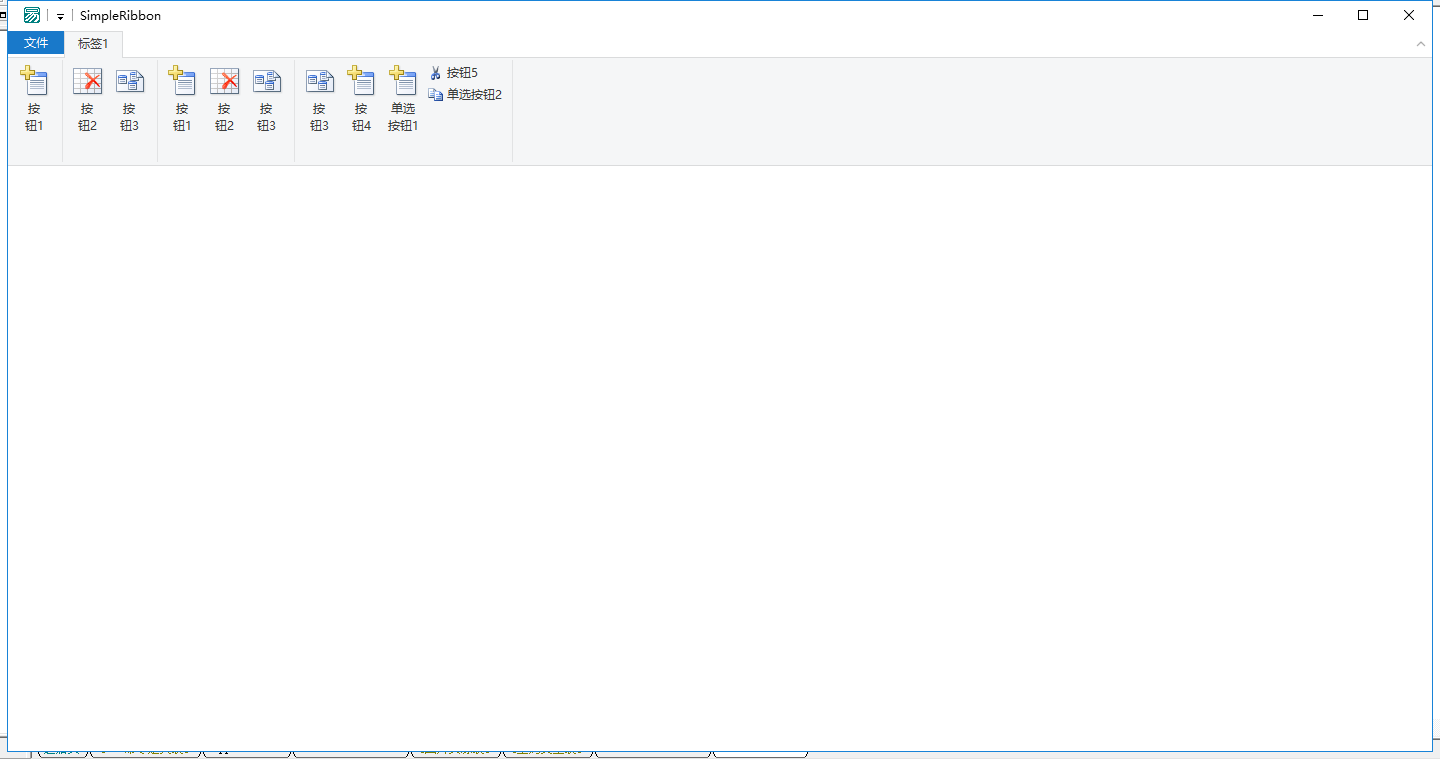1440x759 pixels.
Task: Click 按钮1 in the 按钮1-按钮2-按钮3 group
Action: point(182,100)
